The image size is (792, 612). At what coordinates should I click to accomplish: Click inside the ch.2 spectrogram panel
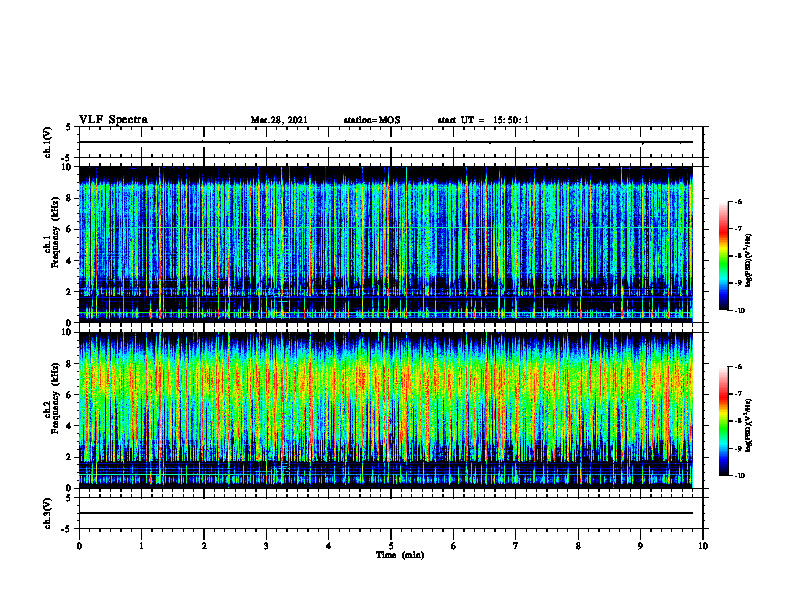pos(386,410)
